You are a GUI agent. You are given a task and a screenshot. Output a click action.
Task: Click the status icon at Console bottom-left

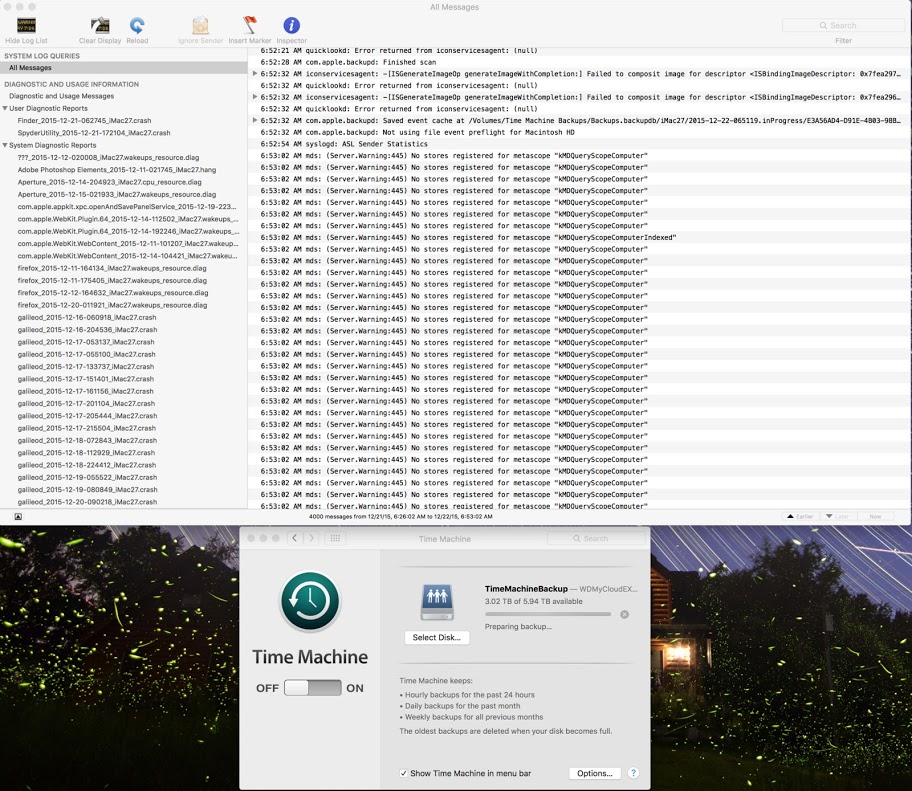(x=18, y=516)
